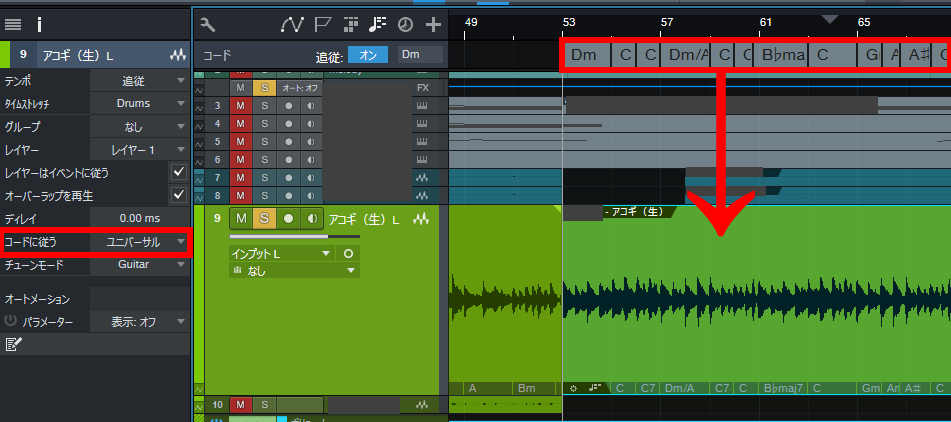Open the inspector info 'i' icon

tap(39, 24)
